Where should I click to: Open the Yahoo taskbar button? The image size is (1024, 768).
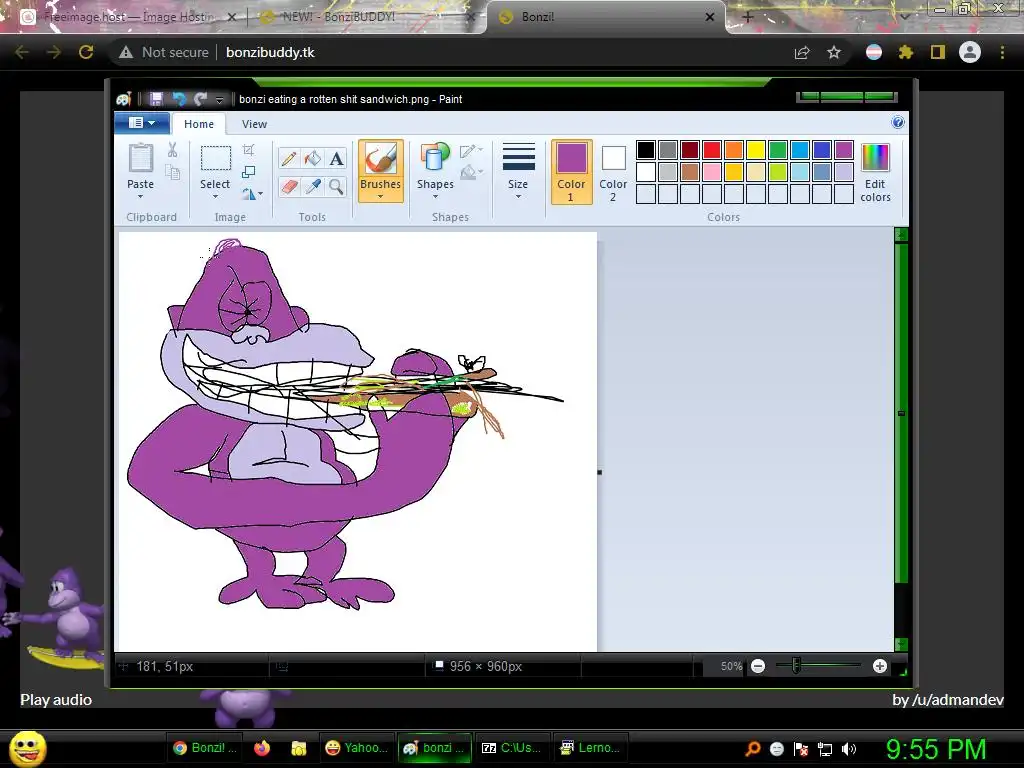[x=356, y=748]
